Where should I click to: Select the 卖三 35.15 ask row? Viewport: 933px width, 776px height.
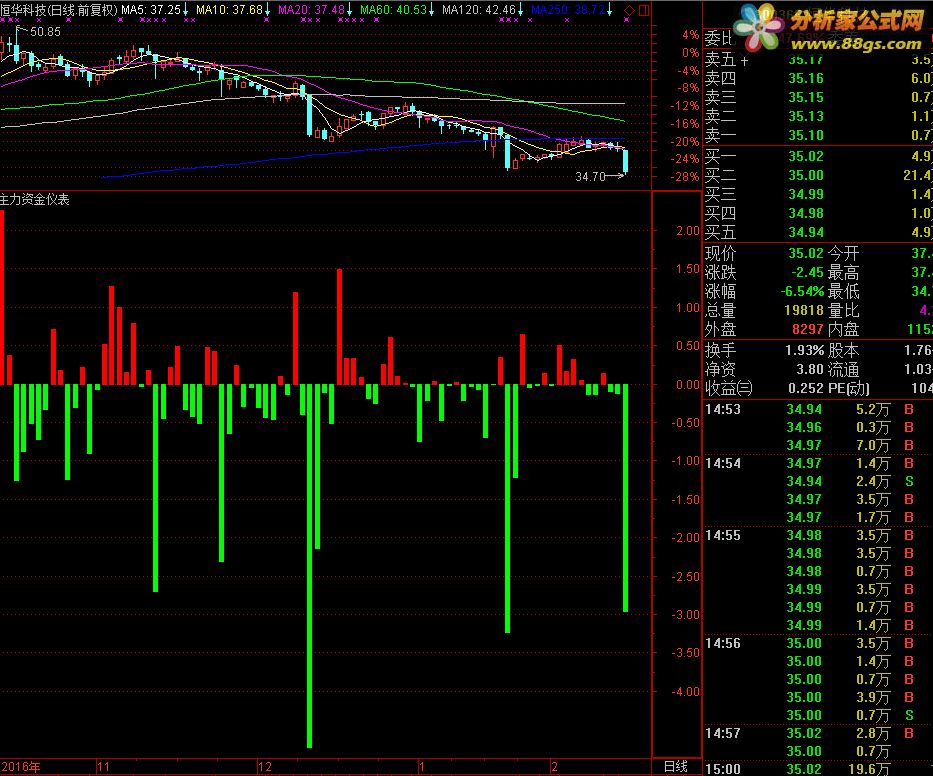click(x=818, y=97)
